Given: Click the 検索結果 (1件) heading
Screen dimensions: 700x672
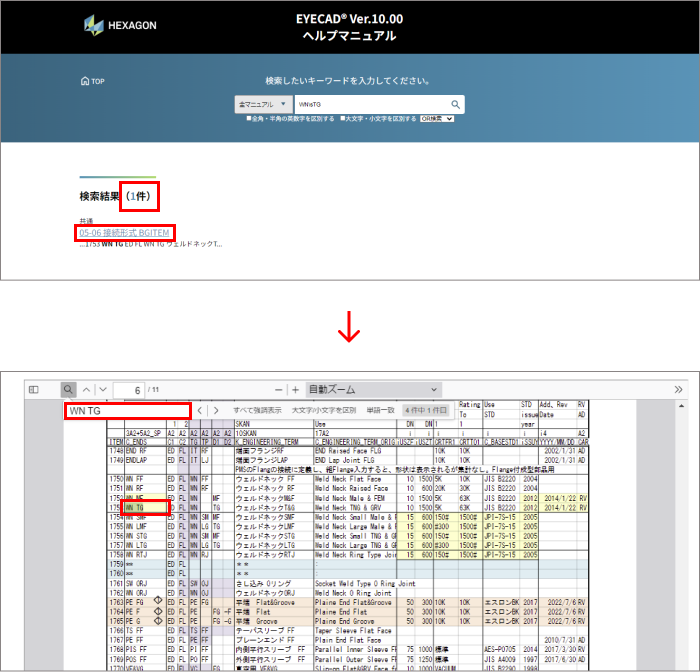Looking at the screenshot, I should [115, 196].
